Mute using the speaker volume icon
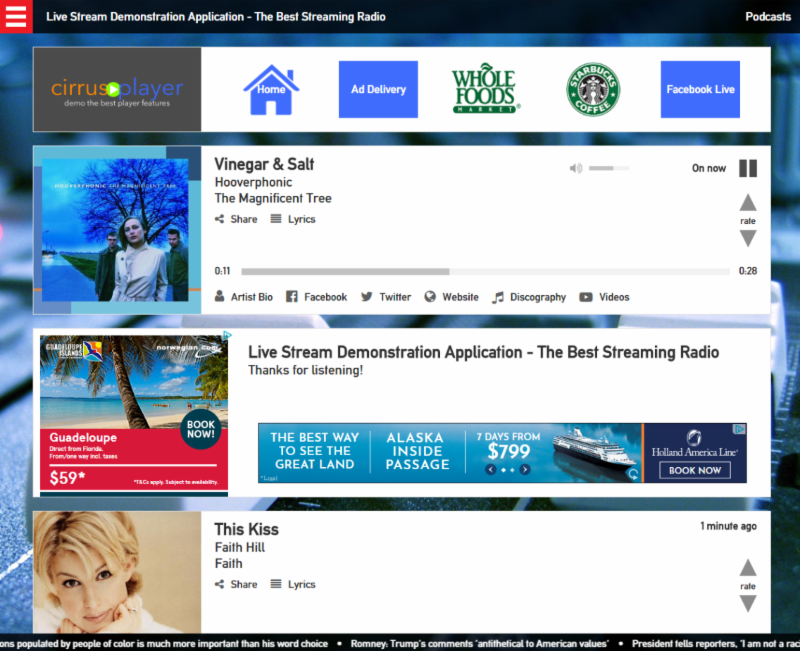800x651 pixels. coord(576,168)
